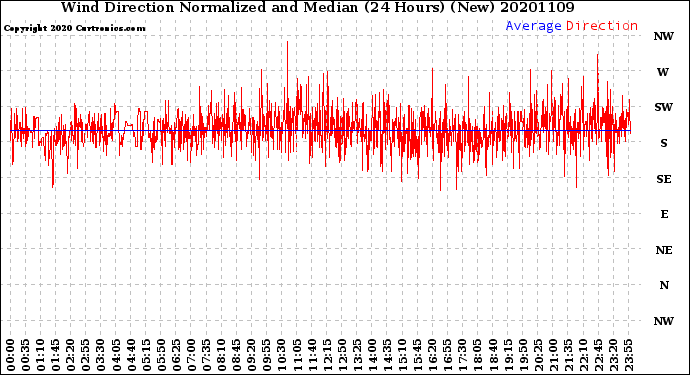Click the 08:45 time label

237,355
